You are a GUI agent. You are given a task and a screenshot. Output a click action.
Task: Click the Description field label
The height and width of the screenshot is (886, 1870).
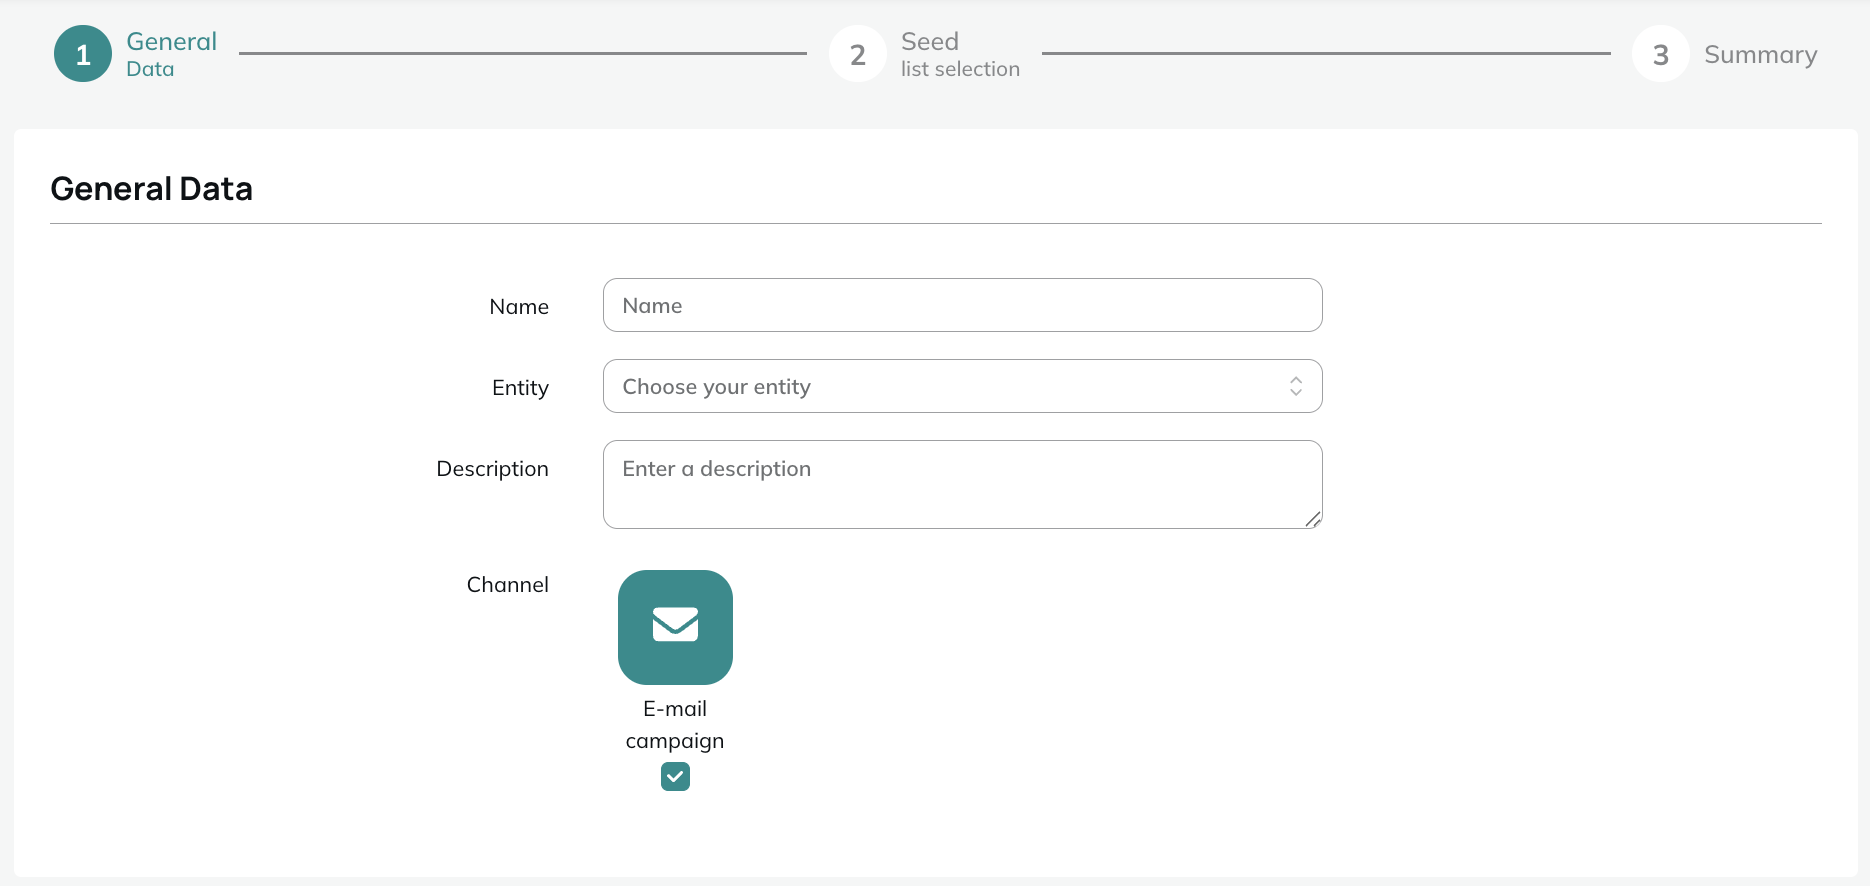pos(492,469)
